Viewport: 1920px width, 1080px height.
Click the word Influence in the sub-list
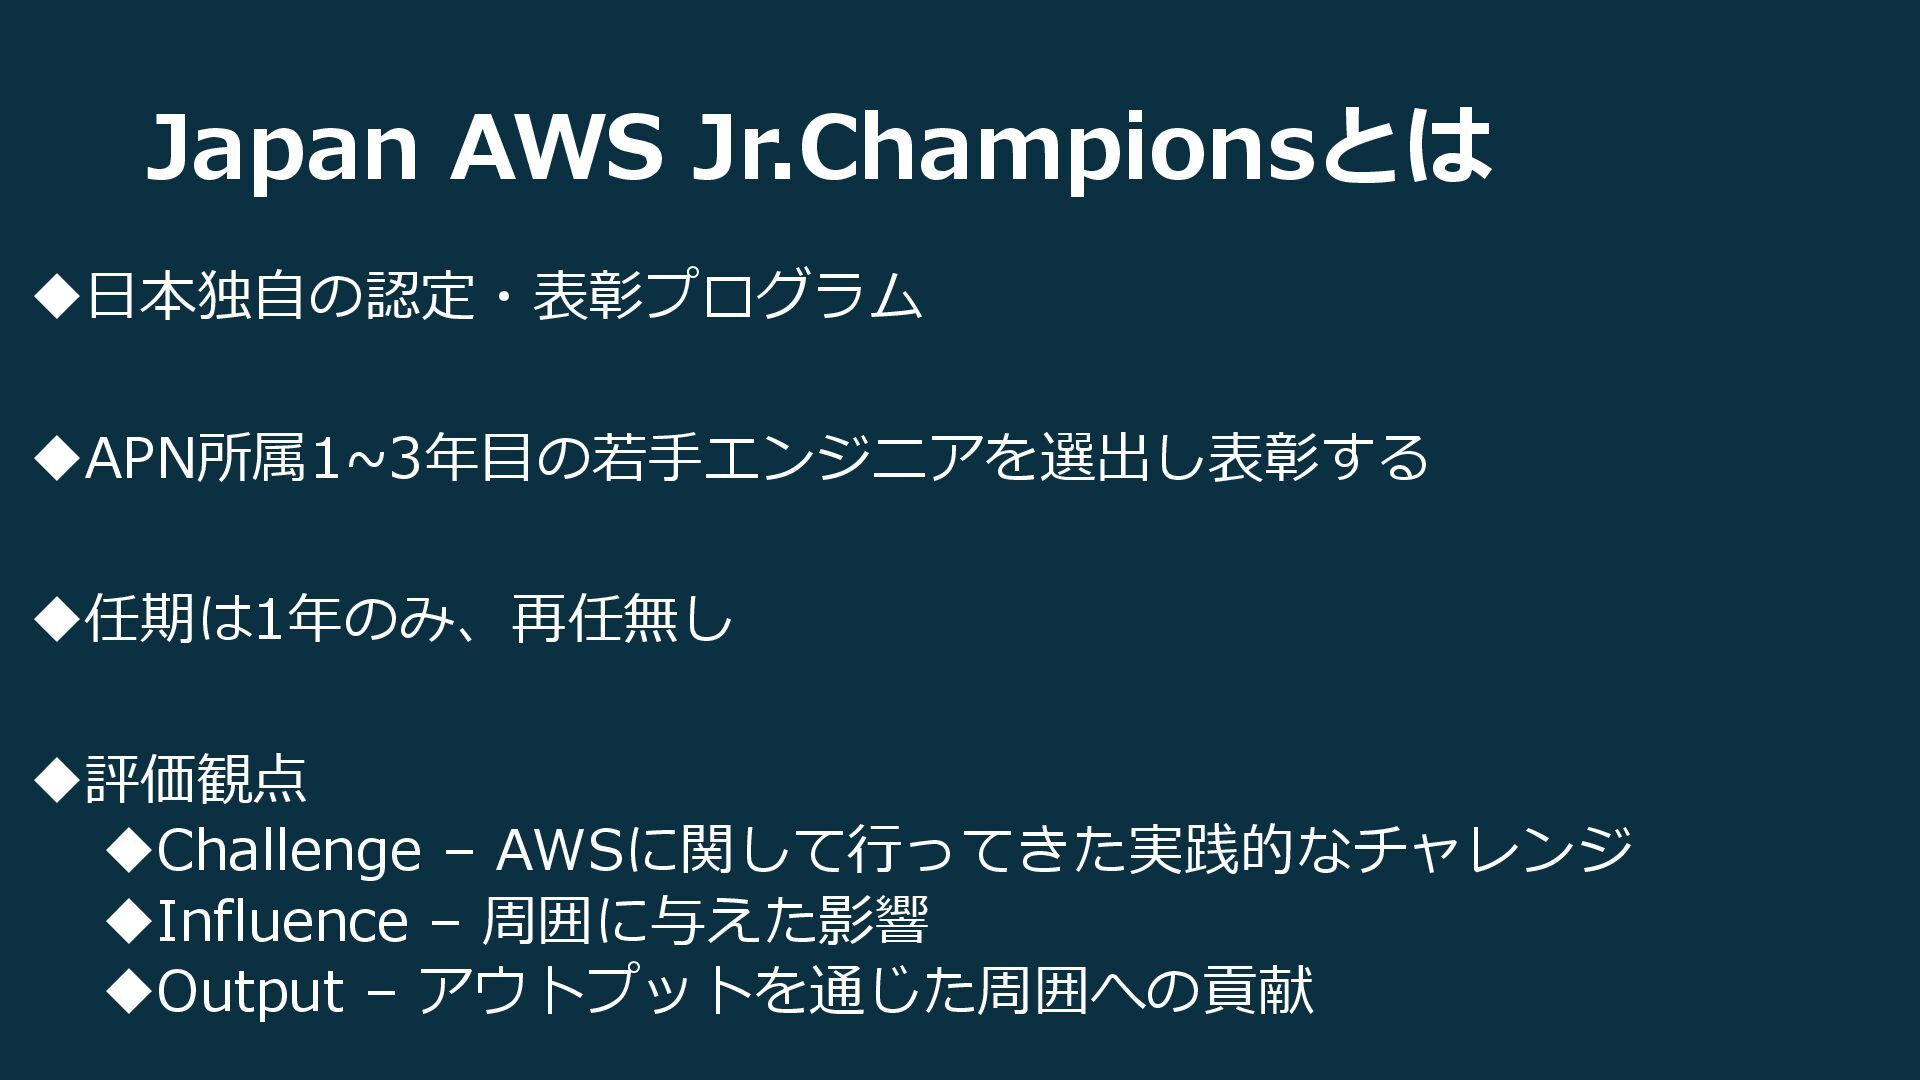[283, 921]
